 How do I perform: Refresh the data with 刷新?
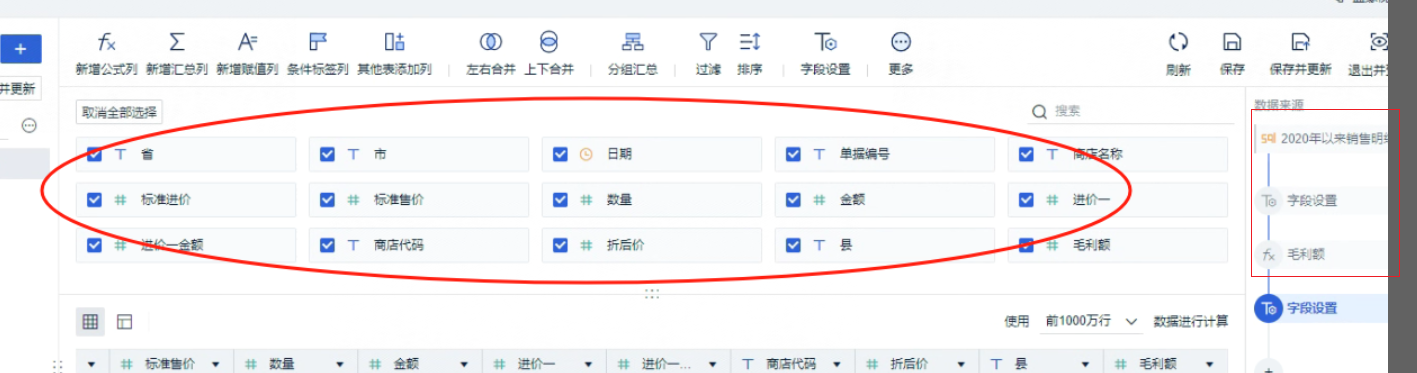(x=1178, y=52)
